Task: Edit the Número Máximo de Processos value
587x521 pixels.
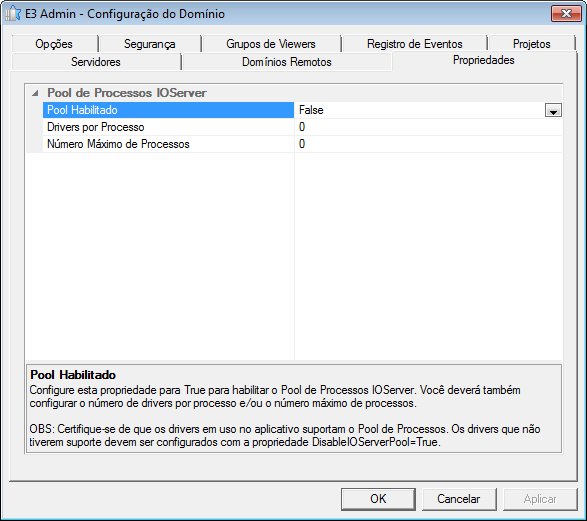Action: 428,144
